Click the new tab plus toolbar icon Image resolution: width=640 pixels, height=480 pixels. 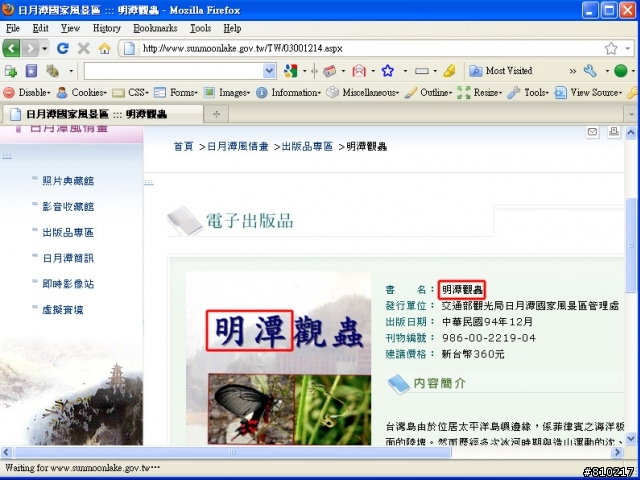point(10,71)
